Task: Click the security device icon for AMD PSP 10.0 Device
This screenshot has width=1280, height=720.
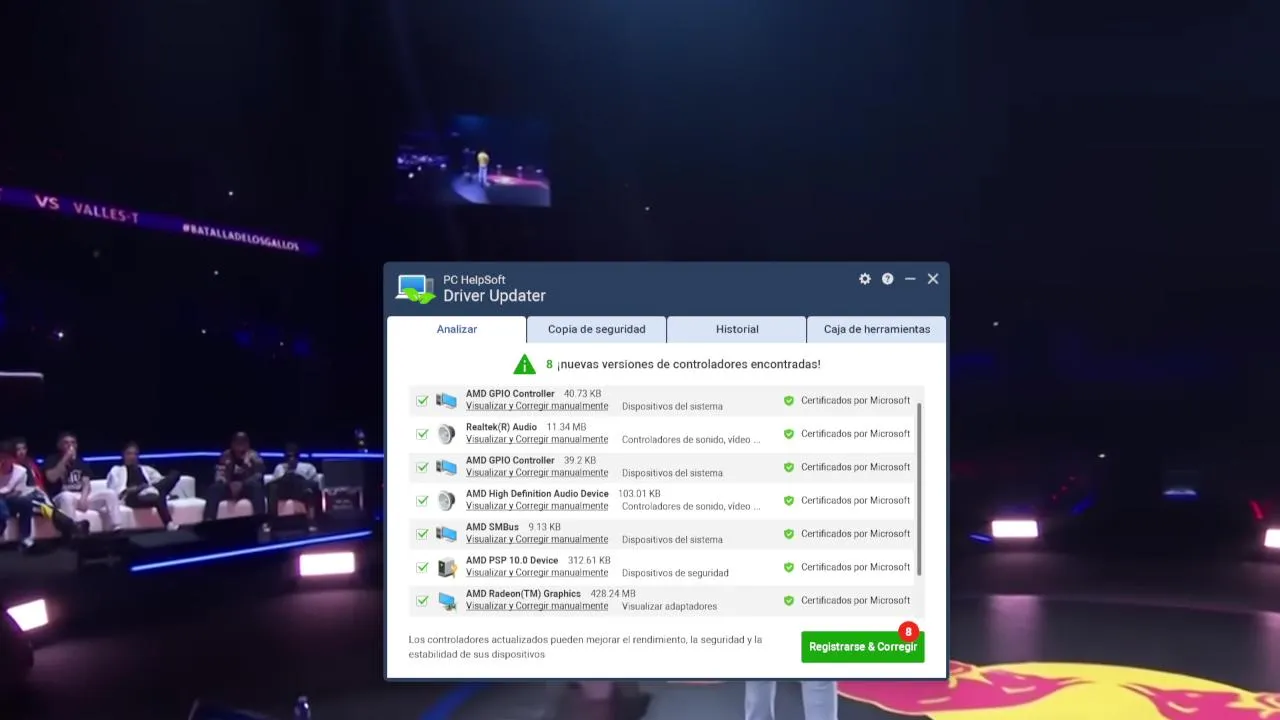Action: coord(447,567)
